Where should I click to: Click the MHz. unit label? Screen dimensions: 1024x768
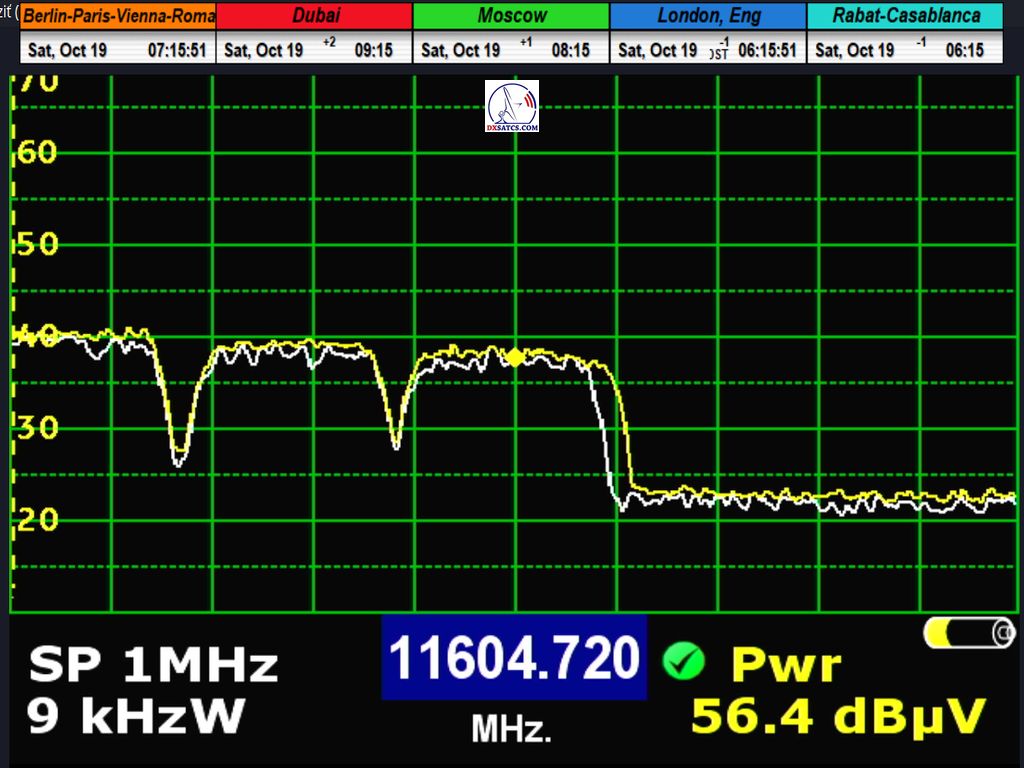tap(511, 729)
